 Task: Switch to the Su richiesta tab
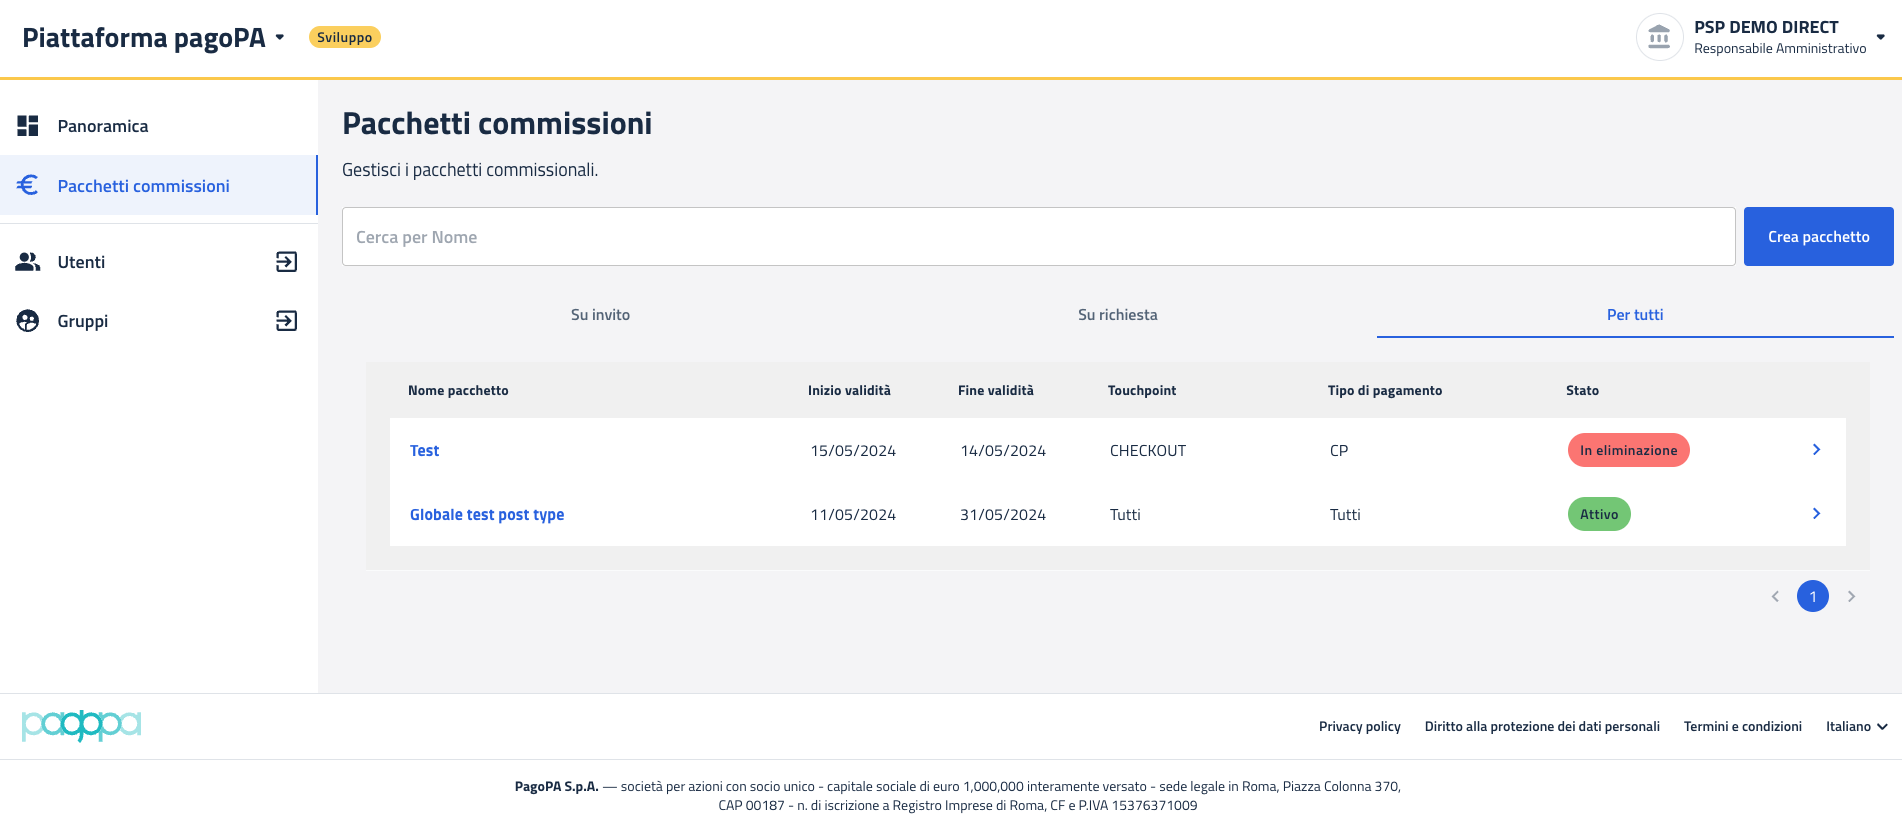pyautogui.click(x=1117, y=315)
